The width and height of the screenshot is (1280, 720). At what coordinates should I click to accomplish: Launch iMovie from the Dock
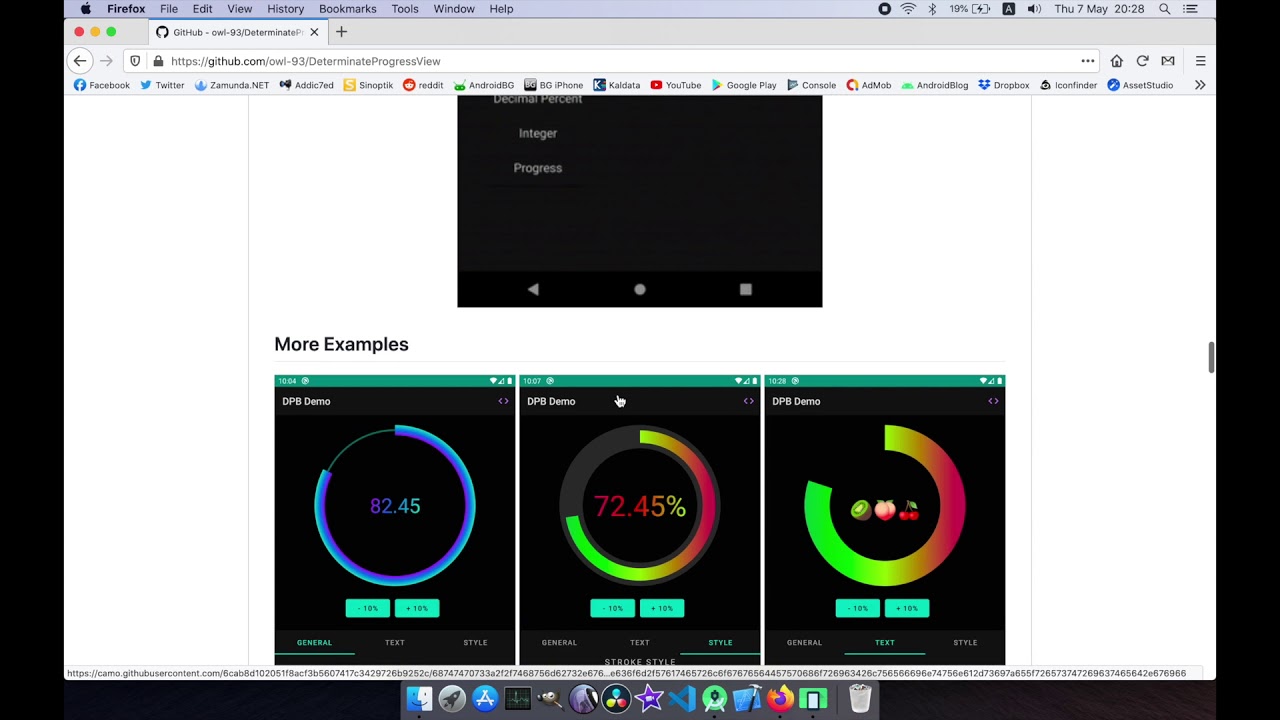[x=649, y=698]
